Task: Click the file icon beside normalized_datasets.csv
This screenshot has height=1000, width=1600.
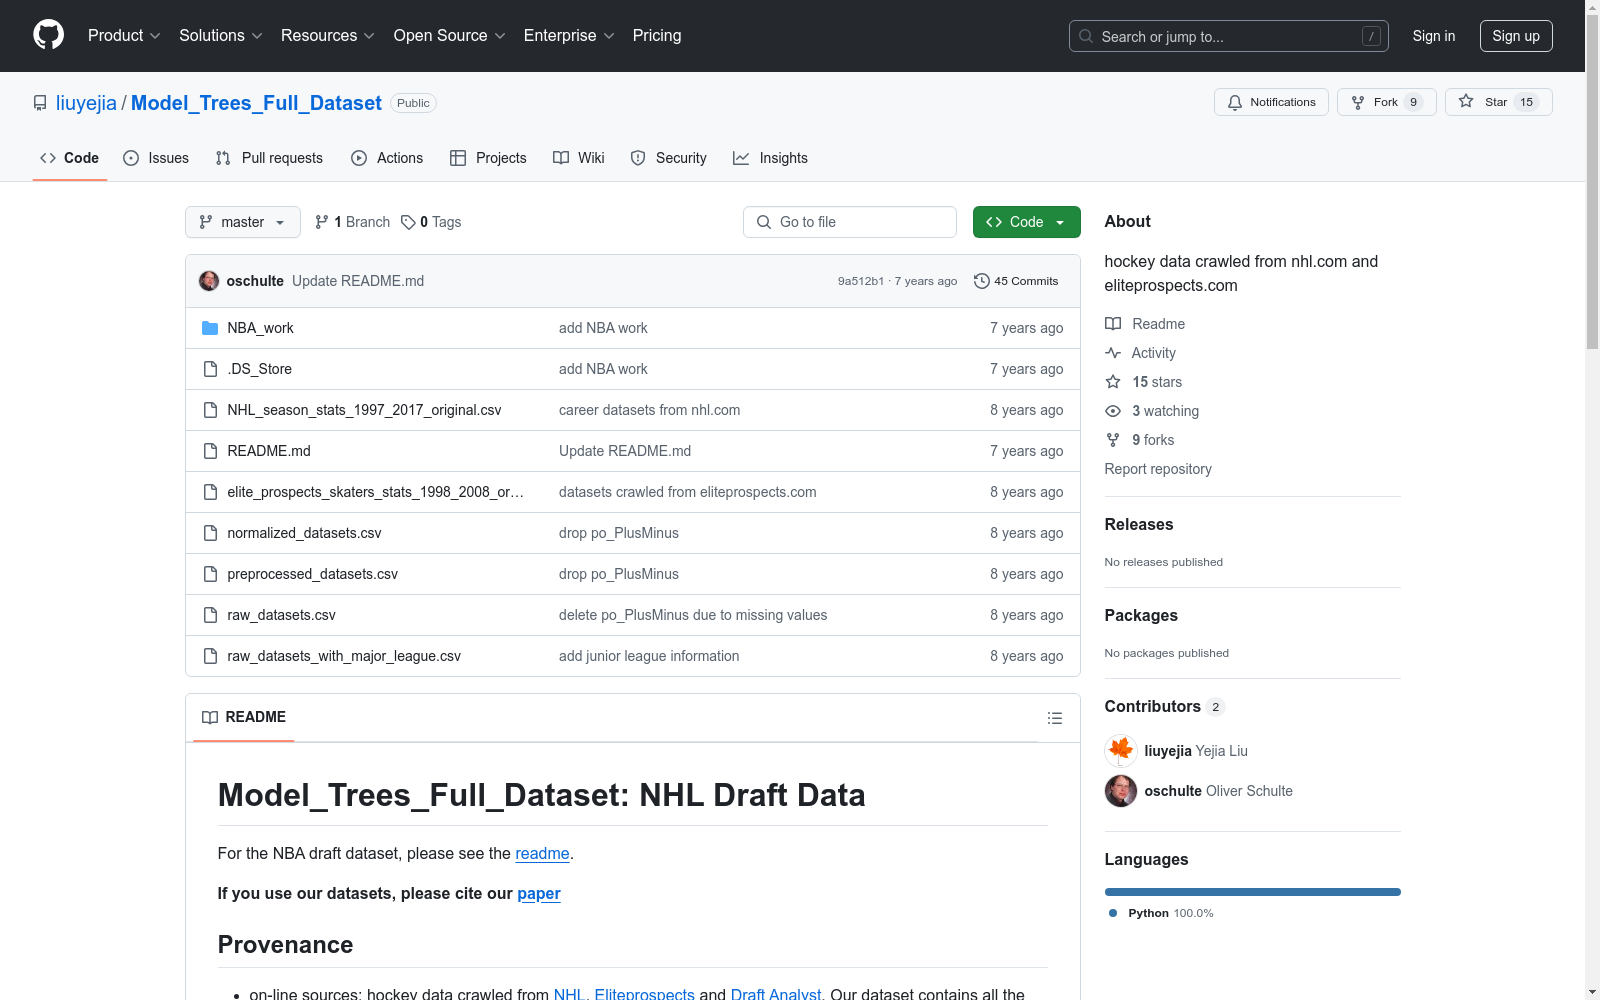Action: (x=210, y=533)
